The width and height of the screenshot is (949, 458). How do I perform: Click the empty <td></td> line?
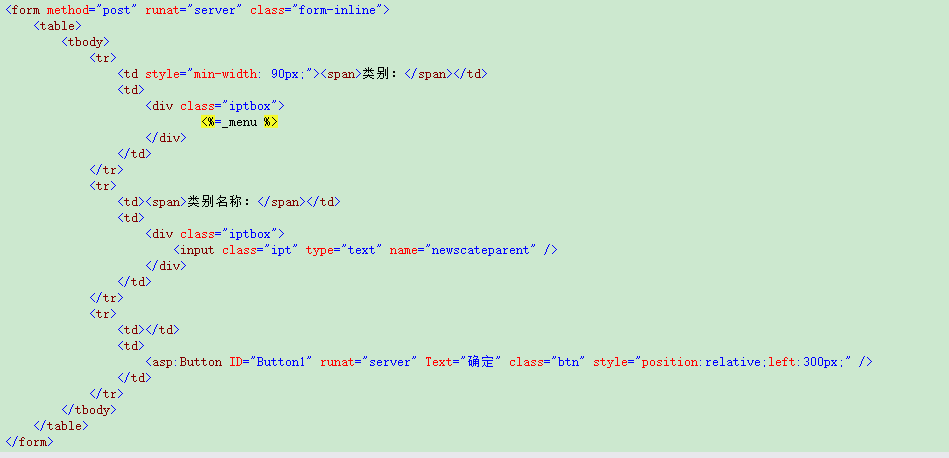tap(148, 330)
